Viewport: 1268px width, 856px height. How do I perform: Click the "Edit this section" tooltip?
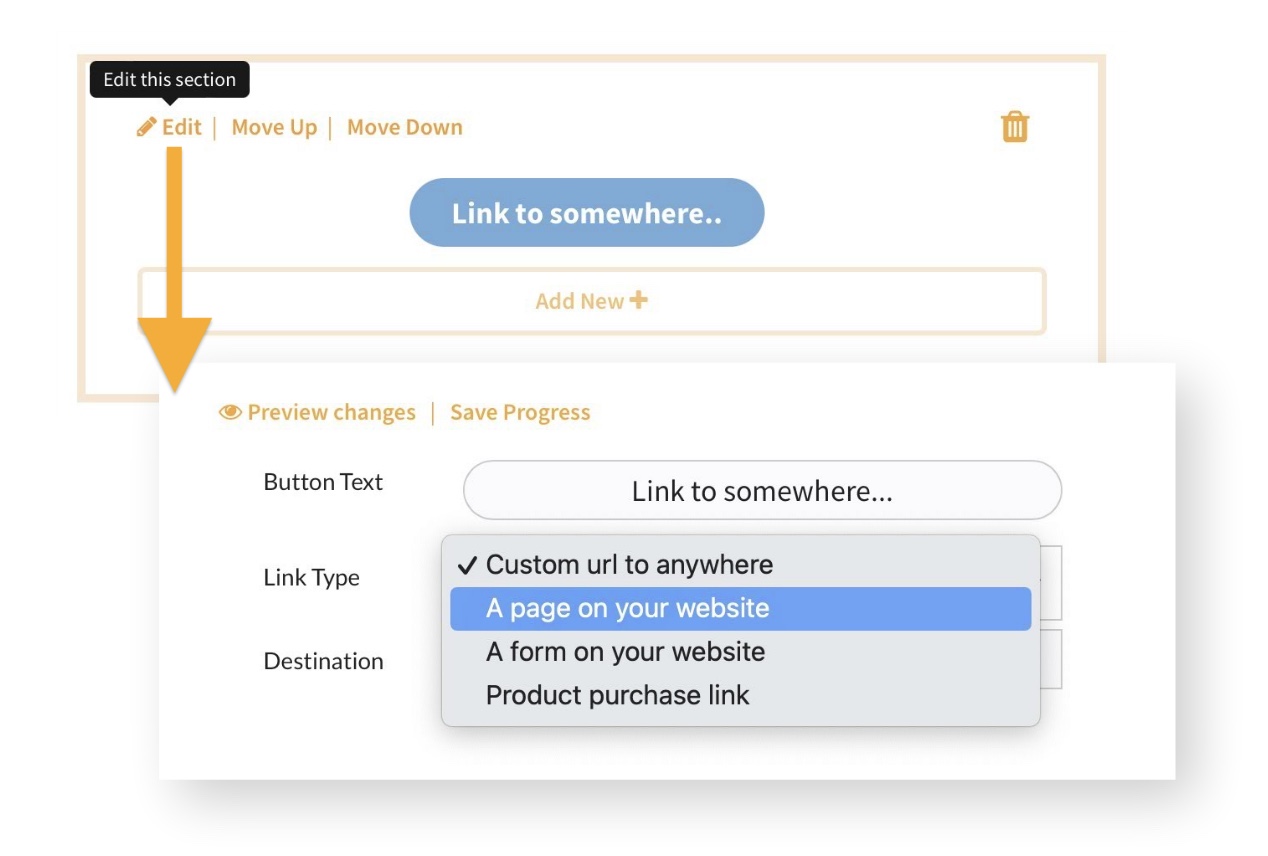[170, 80]
